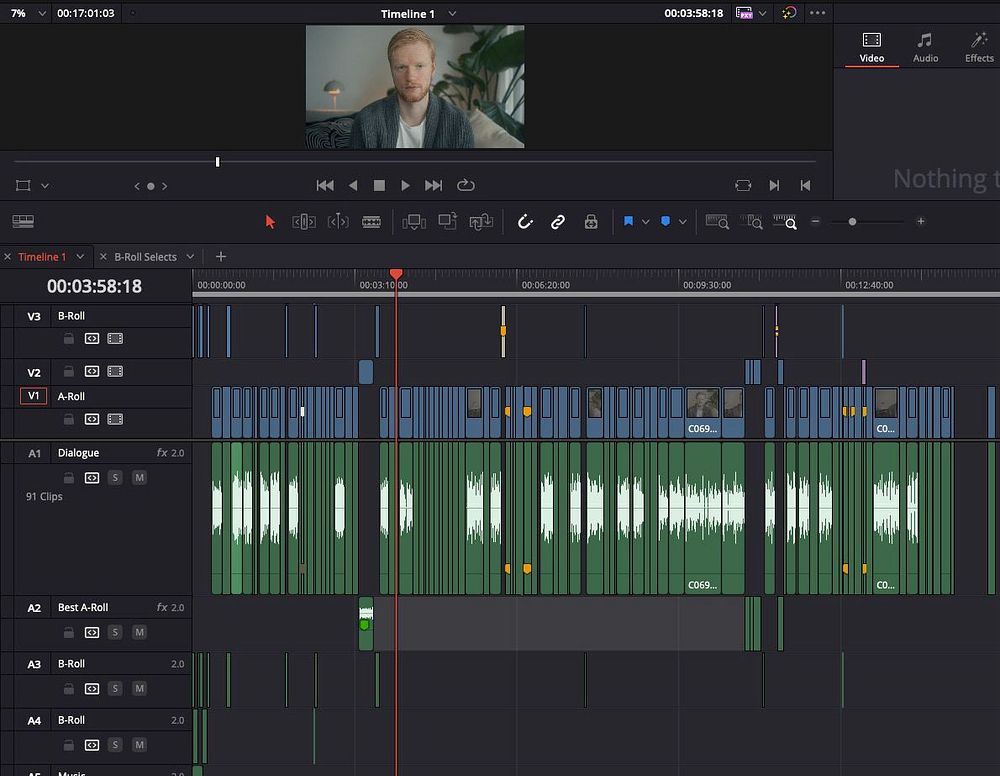The height and width of the screenshot is (776, 1000).
Task: Activate the Blade edit mode tool
Action: 371,222
